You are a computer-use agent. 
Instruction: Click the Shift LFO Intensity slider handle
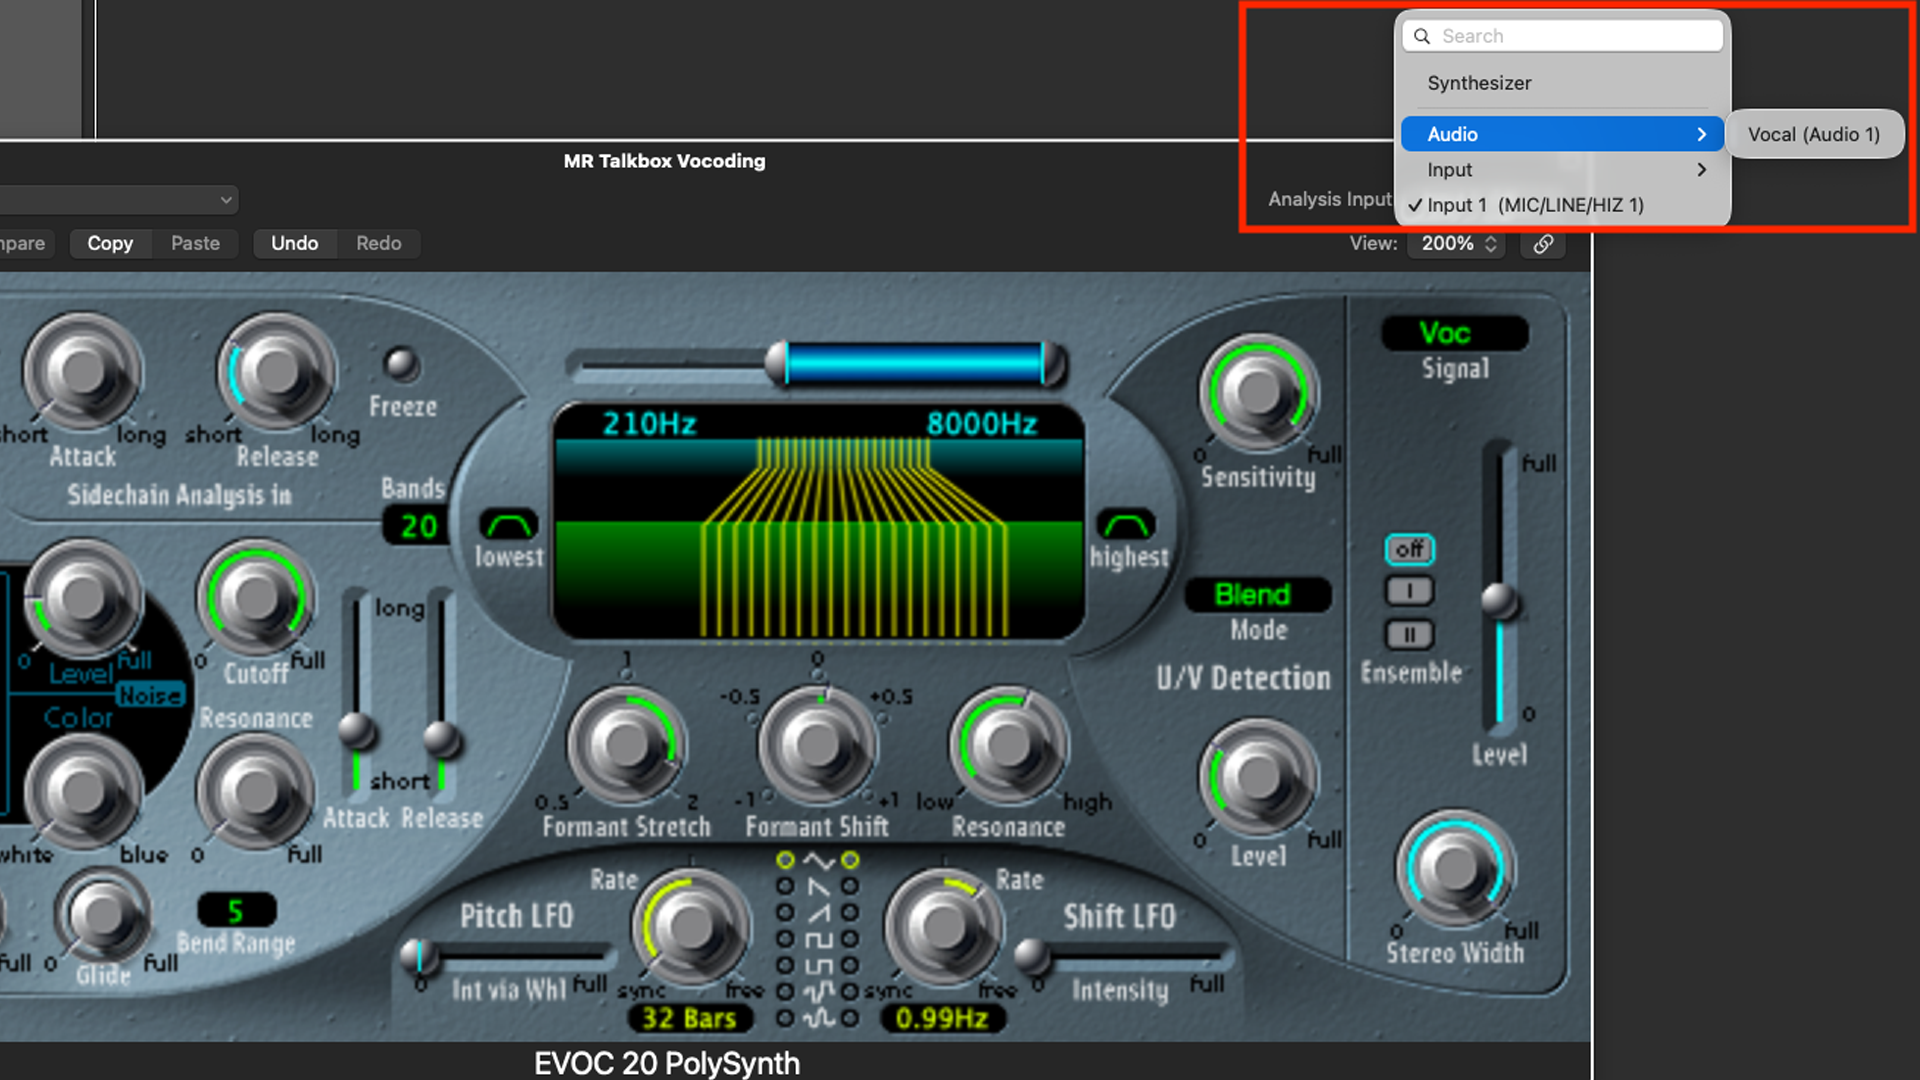(1032, 957)
